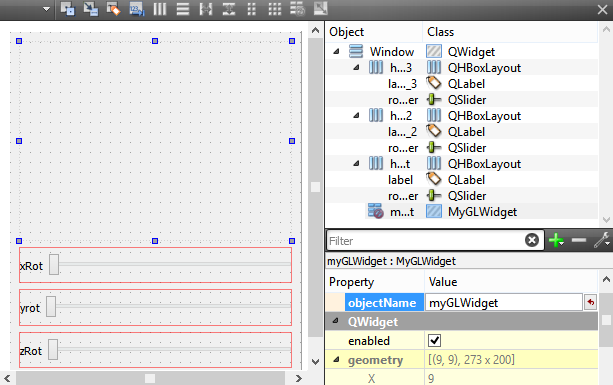The width and height of the screenshot is (613, 385).
Task: Click form horizontal scrollbar left arrow
Action: coord(7,378)
